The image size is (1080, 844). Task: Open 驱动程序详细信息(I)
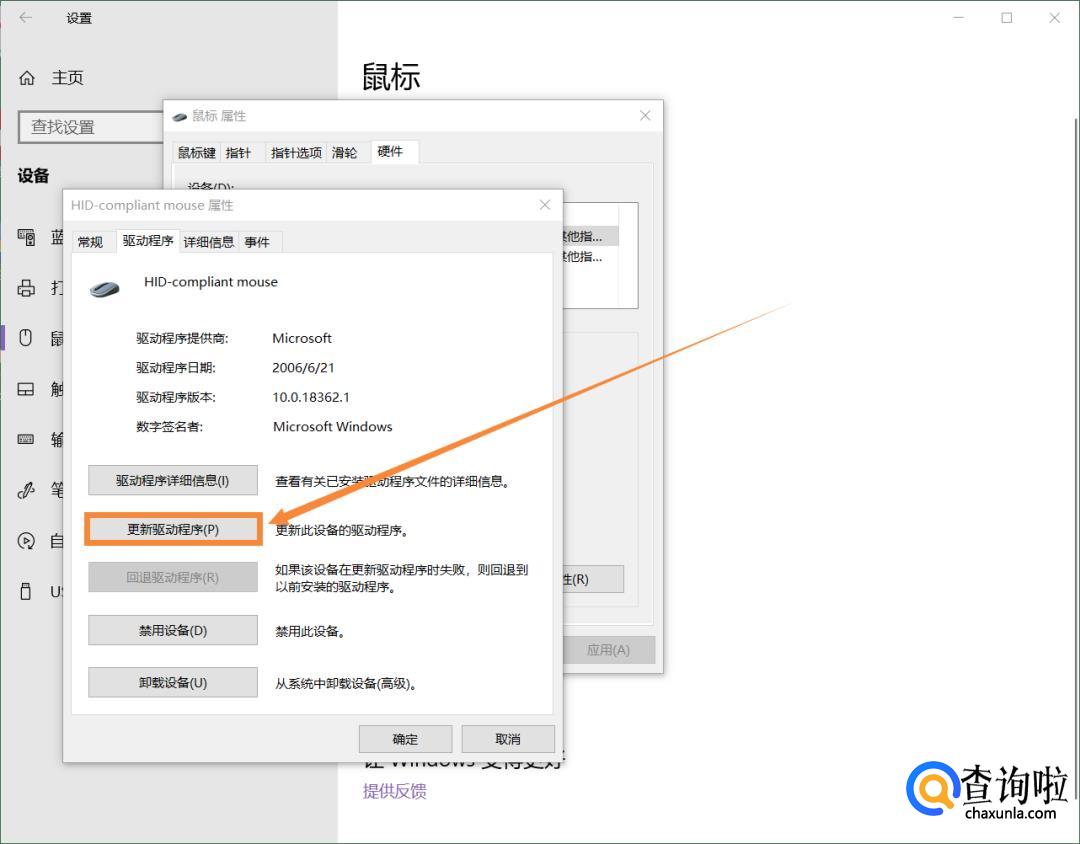coord(173,480)
